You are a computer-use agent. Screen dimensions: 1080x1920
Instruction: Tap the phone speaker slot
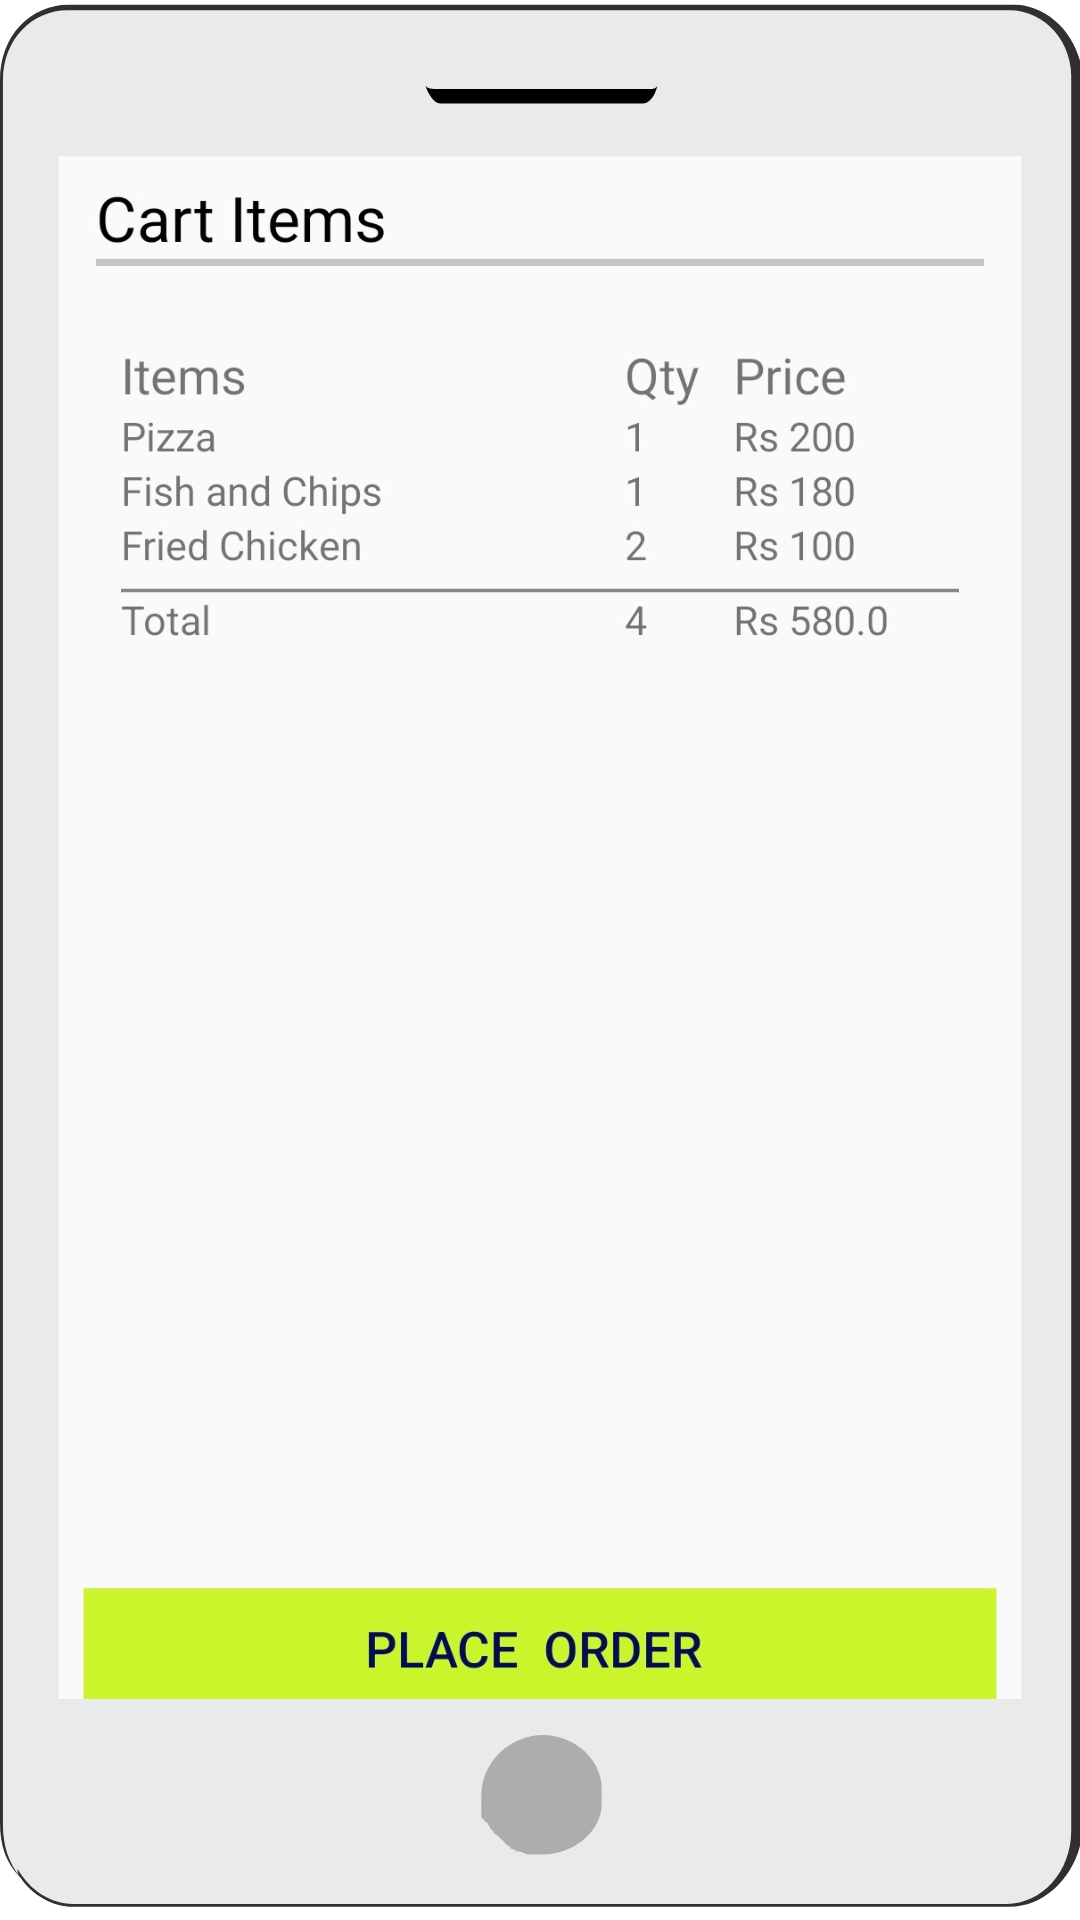541,95
